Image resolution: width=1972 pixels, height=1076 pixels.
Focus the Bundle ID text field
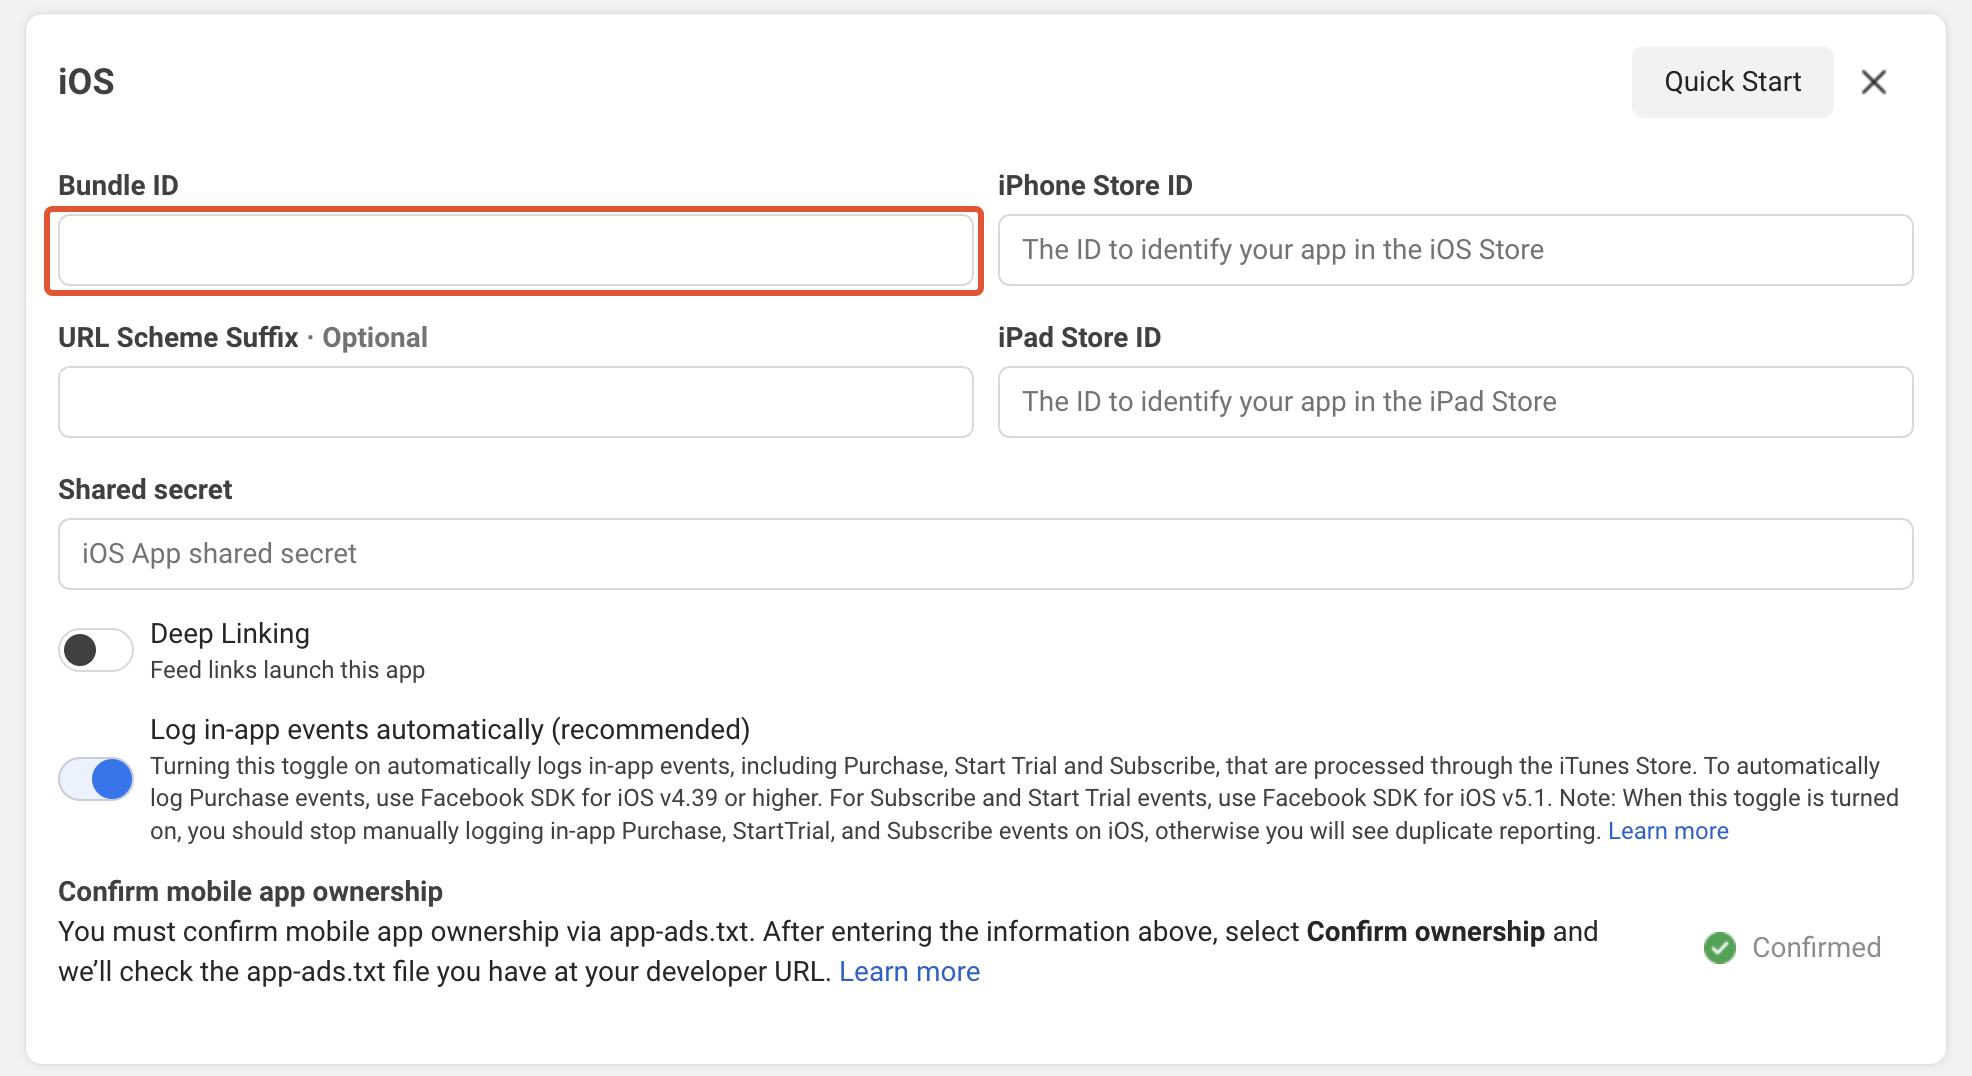click(515, 250)
